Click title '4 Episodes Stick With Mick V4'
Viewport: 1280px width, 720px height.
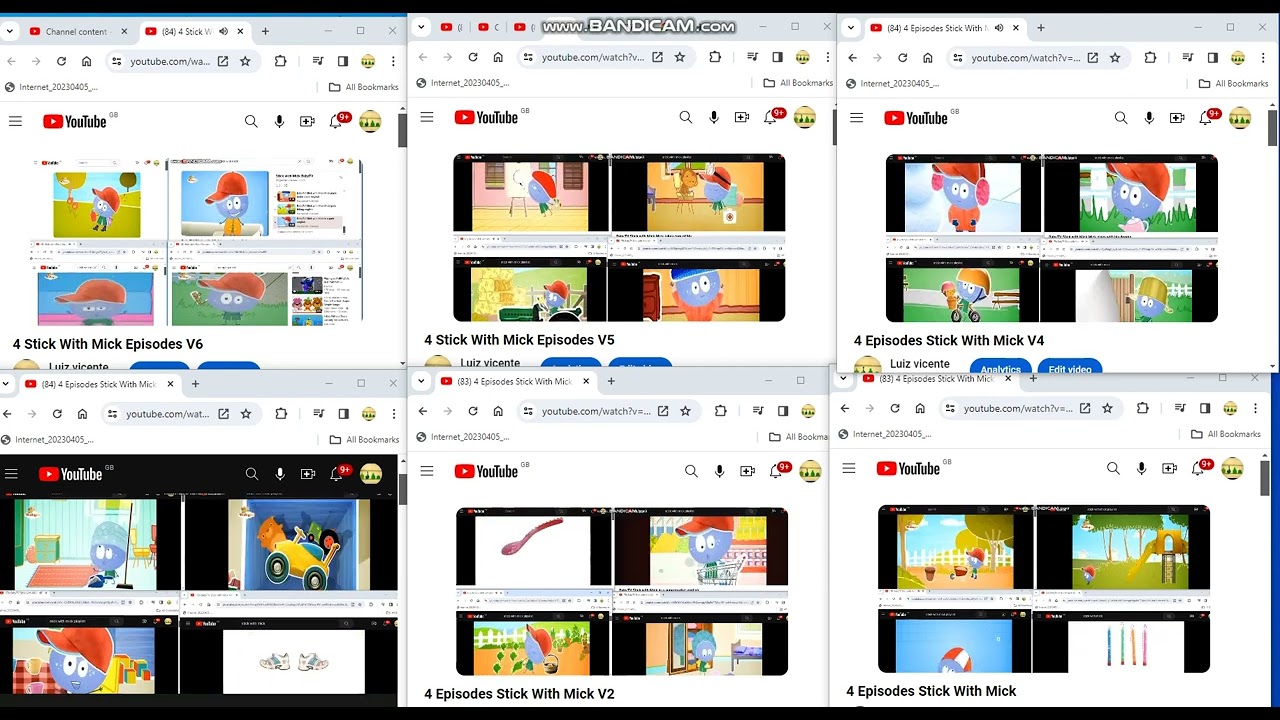click(x=949, y=341)
